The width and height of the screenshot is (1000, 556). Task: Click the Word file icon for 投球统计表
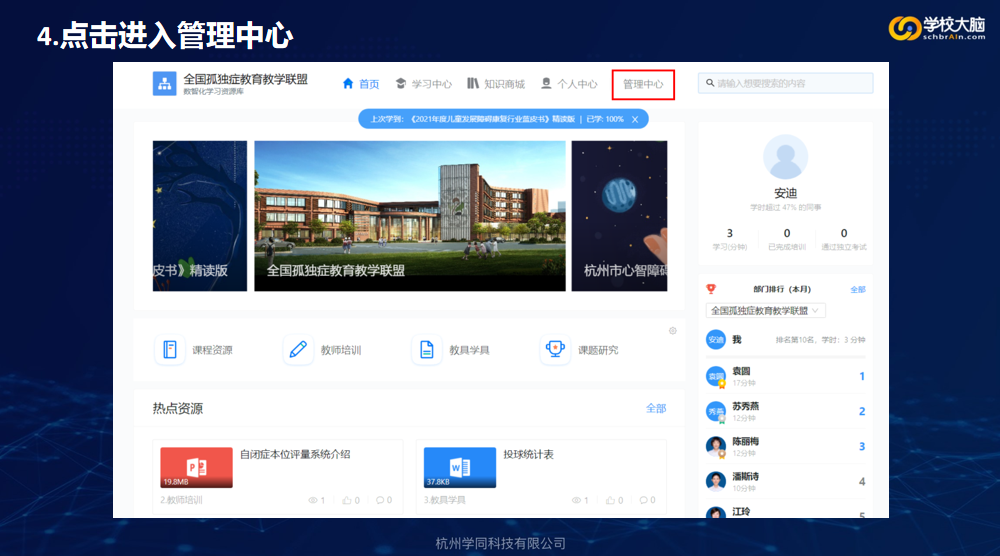click(459, 467)
